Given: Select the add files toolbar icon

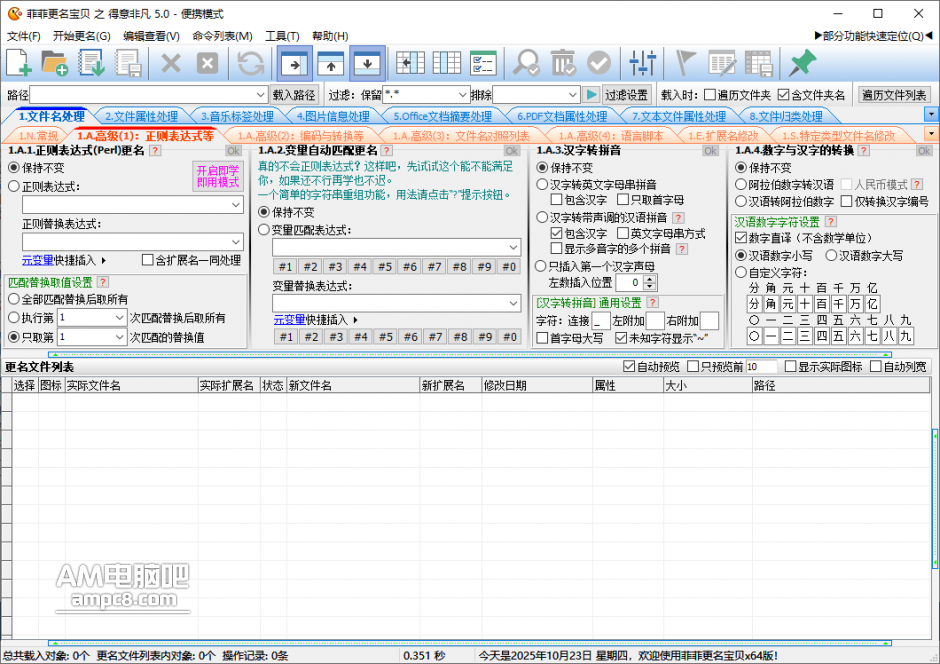Looking at the screenshot, I should click(18, 62).
